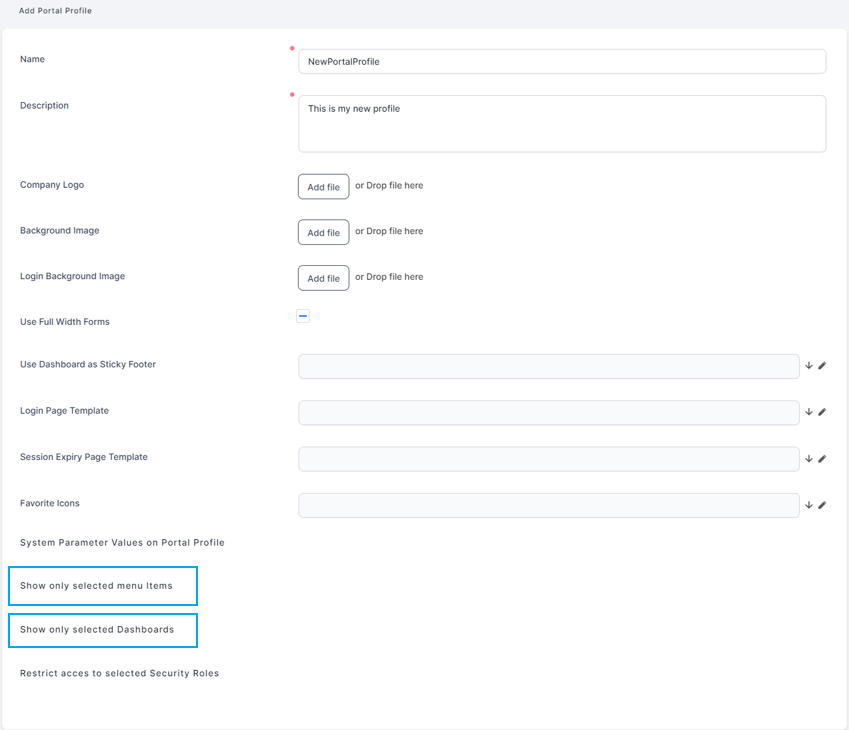Screen dimensions: 849x730
Task: Open dropdown arrow for Use Dashboard as Sticky Footer
Action: click(x=809, y=366)
